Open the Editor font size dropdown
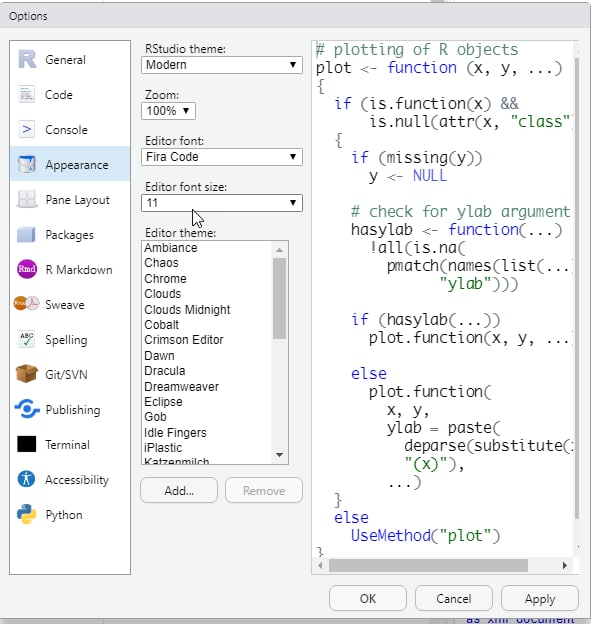 point(222,203)
